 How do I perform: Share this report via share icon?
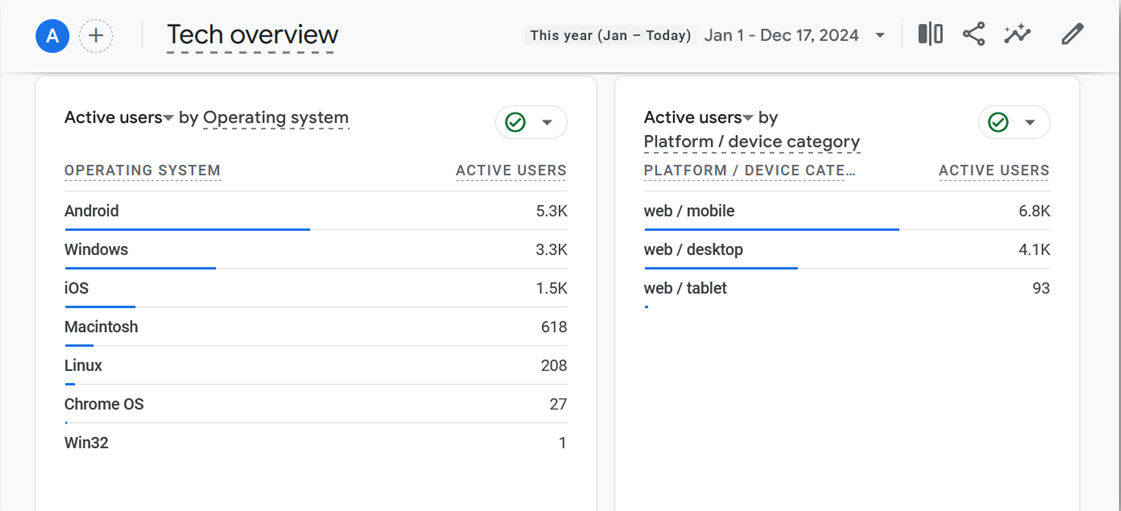pos(973,34)
